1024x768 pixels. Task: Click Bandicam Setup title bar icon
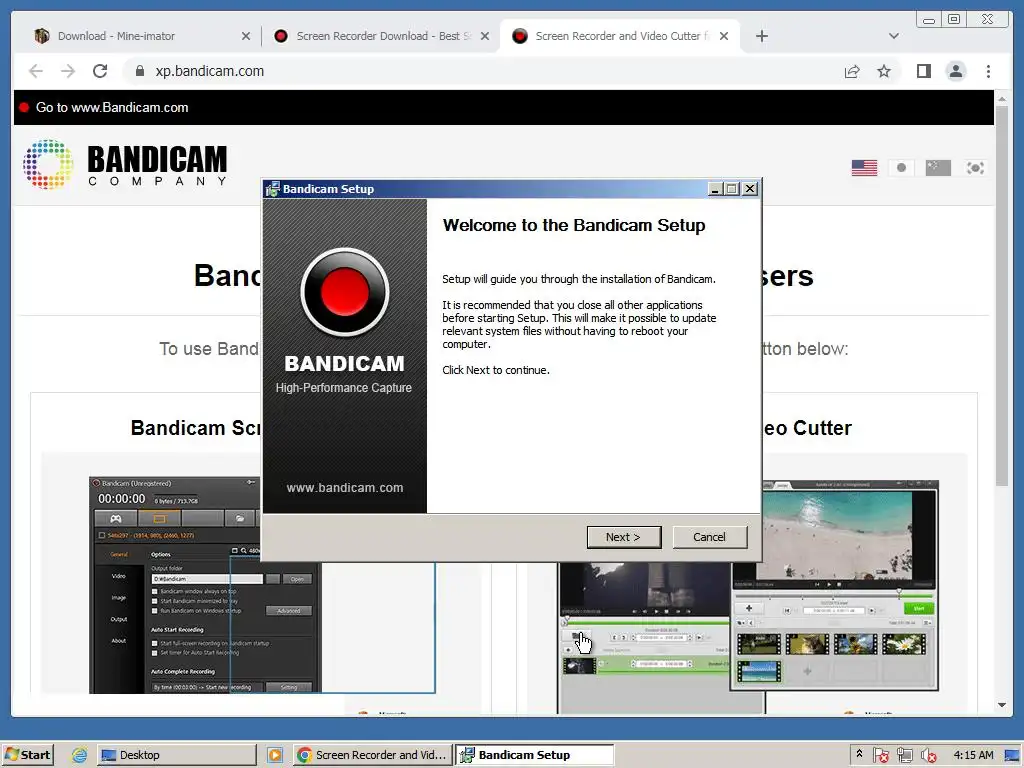(x=272, y=189)
